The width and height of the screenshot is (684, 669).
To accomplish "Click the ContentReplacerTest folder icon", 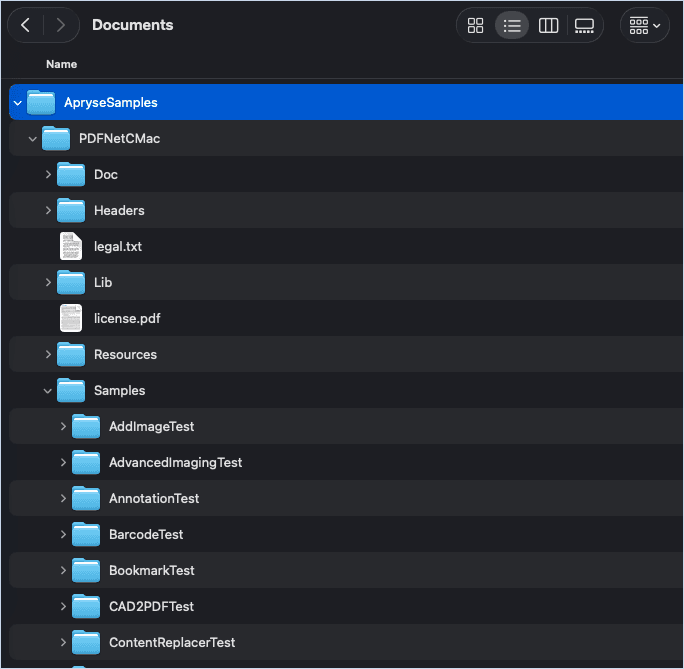I will [x=86, y=642].
